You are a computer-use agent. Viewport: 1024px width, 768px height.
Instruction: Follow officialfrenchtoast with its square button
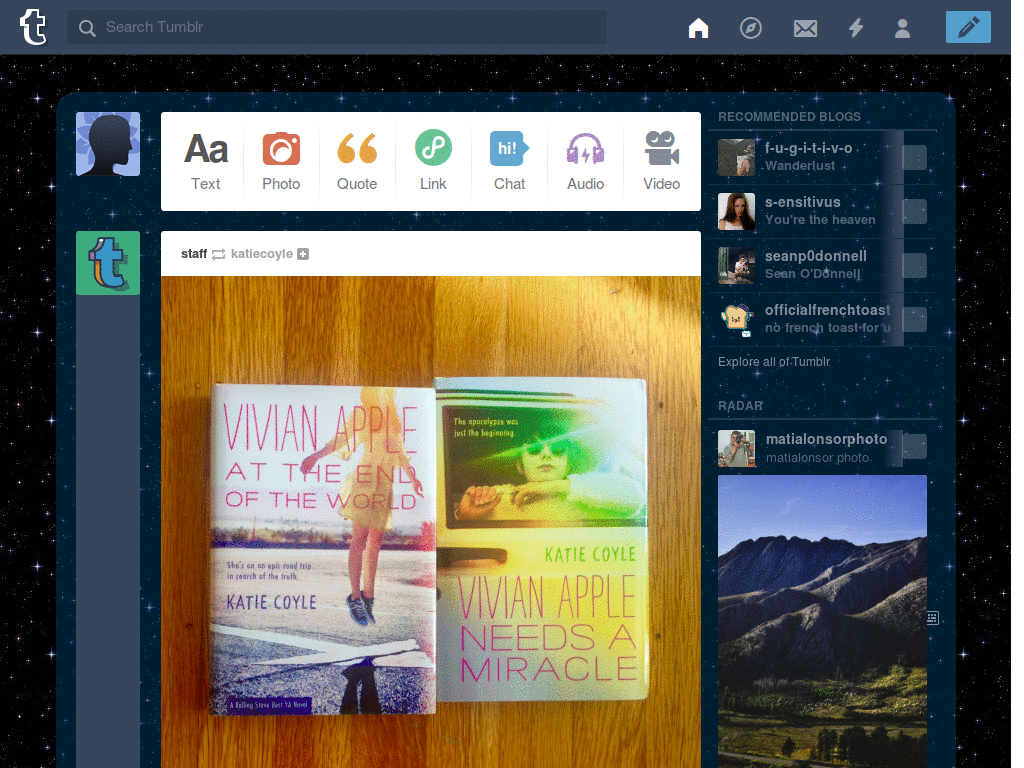coord(914,320)
